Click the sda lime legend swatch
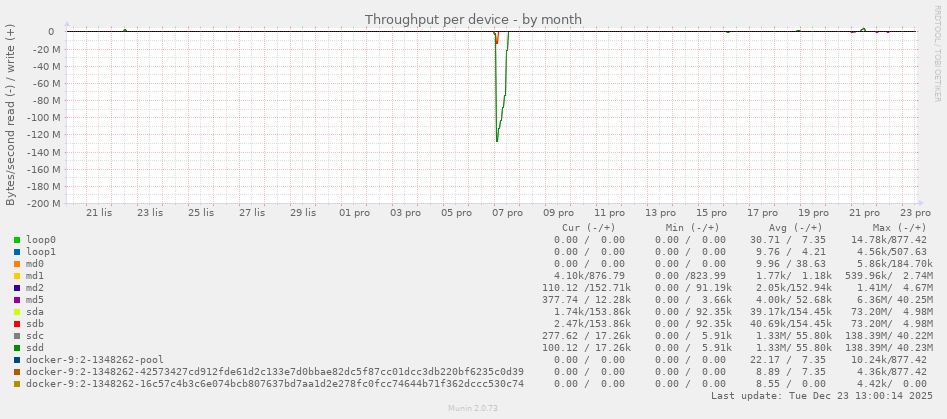947x419 pixels. click(x=17, y=312)
